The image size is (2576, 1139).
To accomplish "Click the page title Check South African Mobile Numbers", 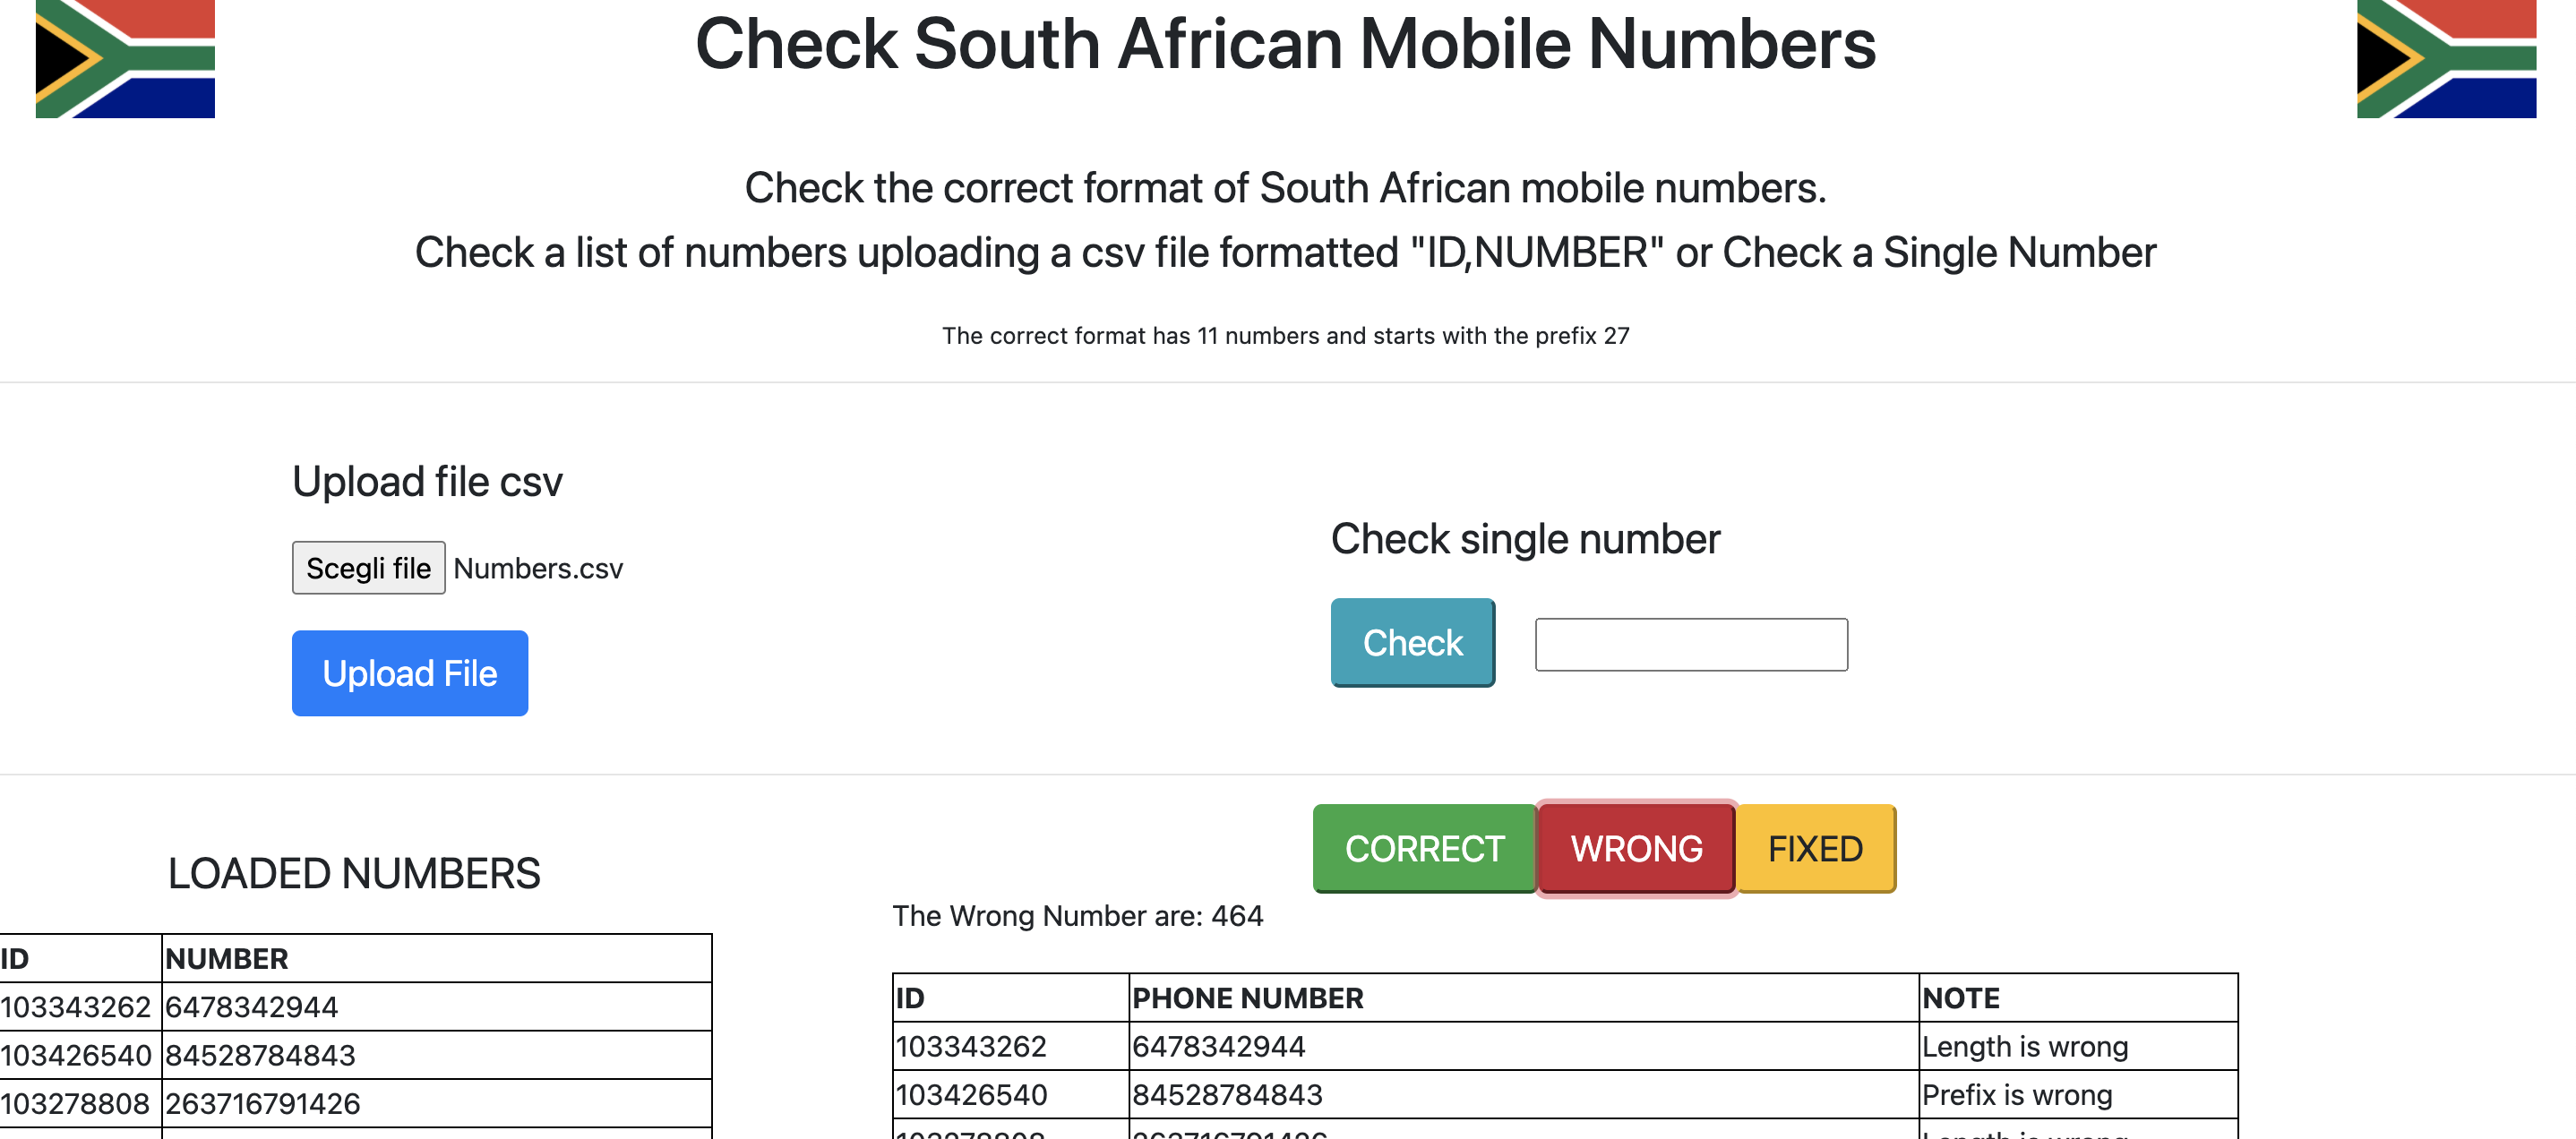I will tap(1287, 43).
